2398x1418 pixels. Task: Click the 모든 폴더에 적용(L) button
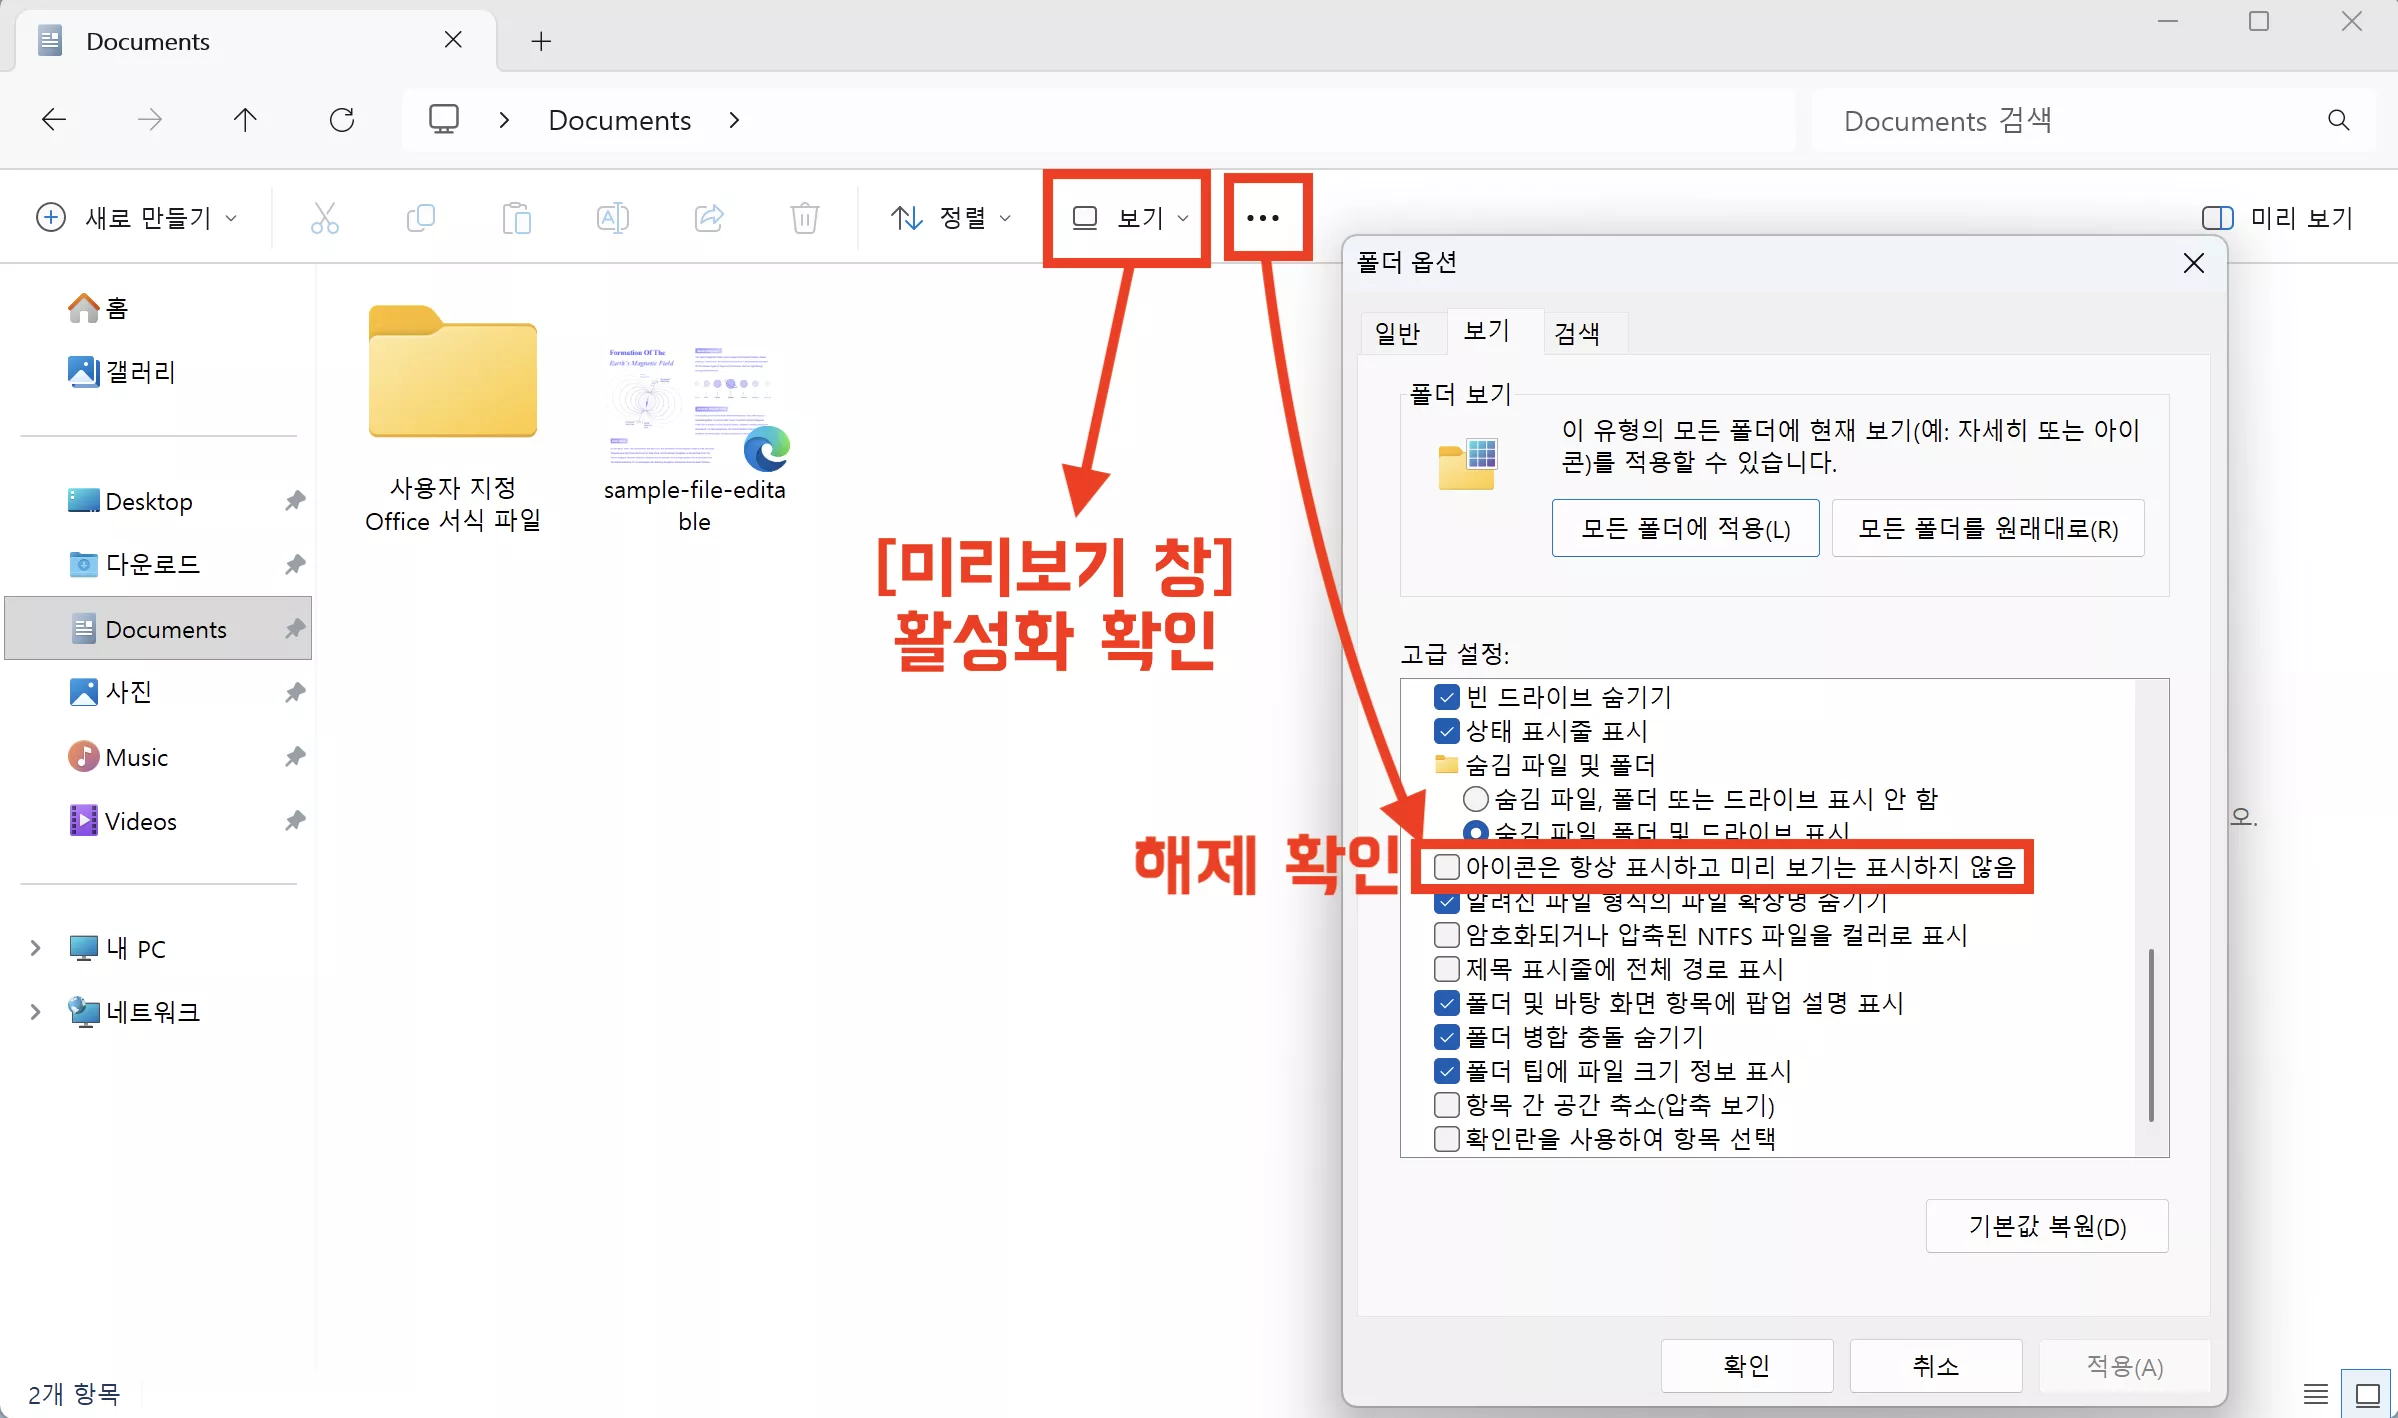pos(1684,528)
